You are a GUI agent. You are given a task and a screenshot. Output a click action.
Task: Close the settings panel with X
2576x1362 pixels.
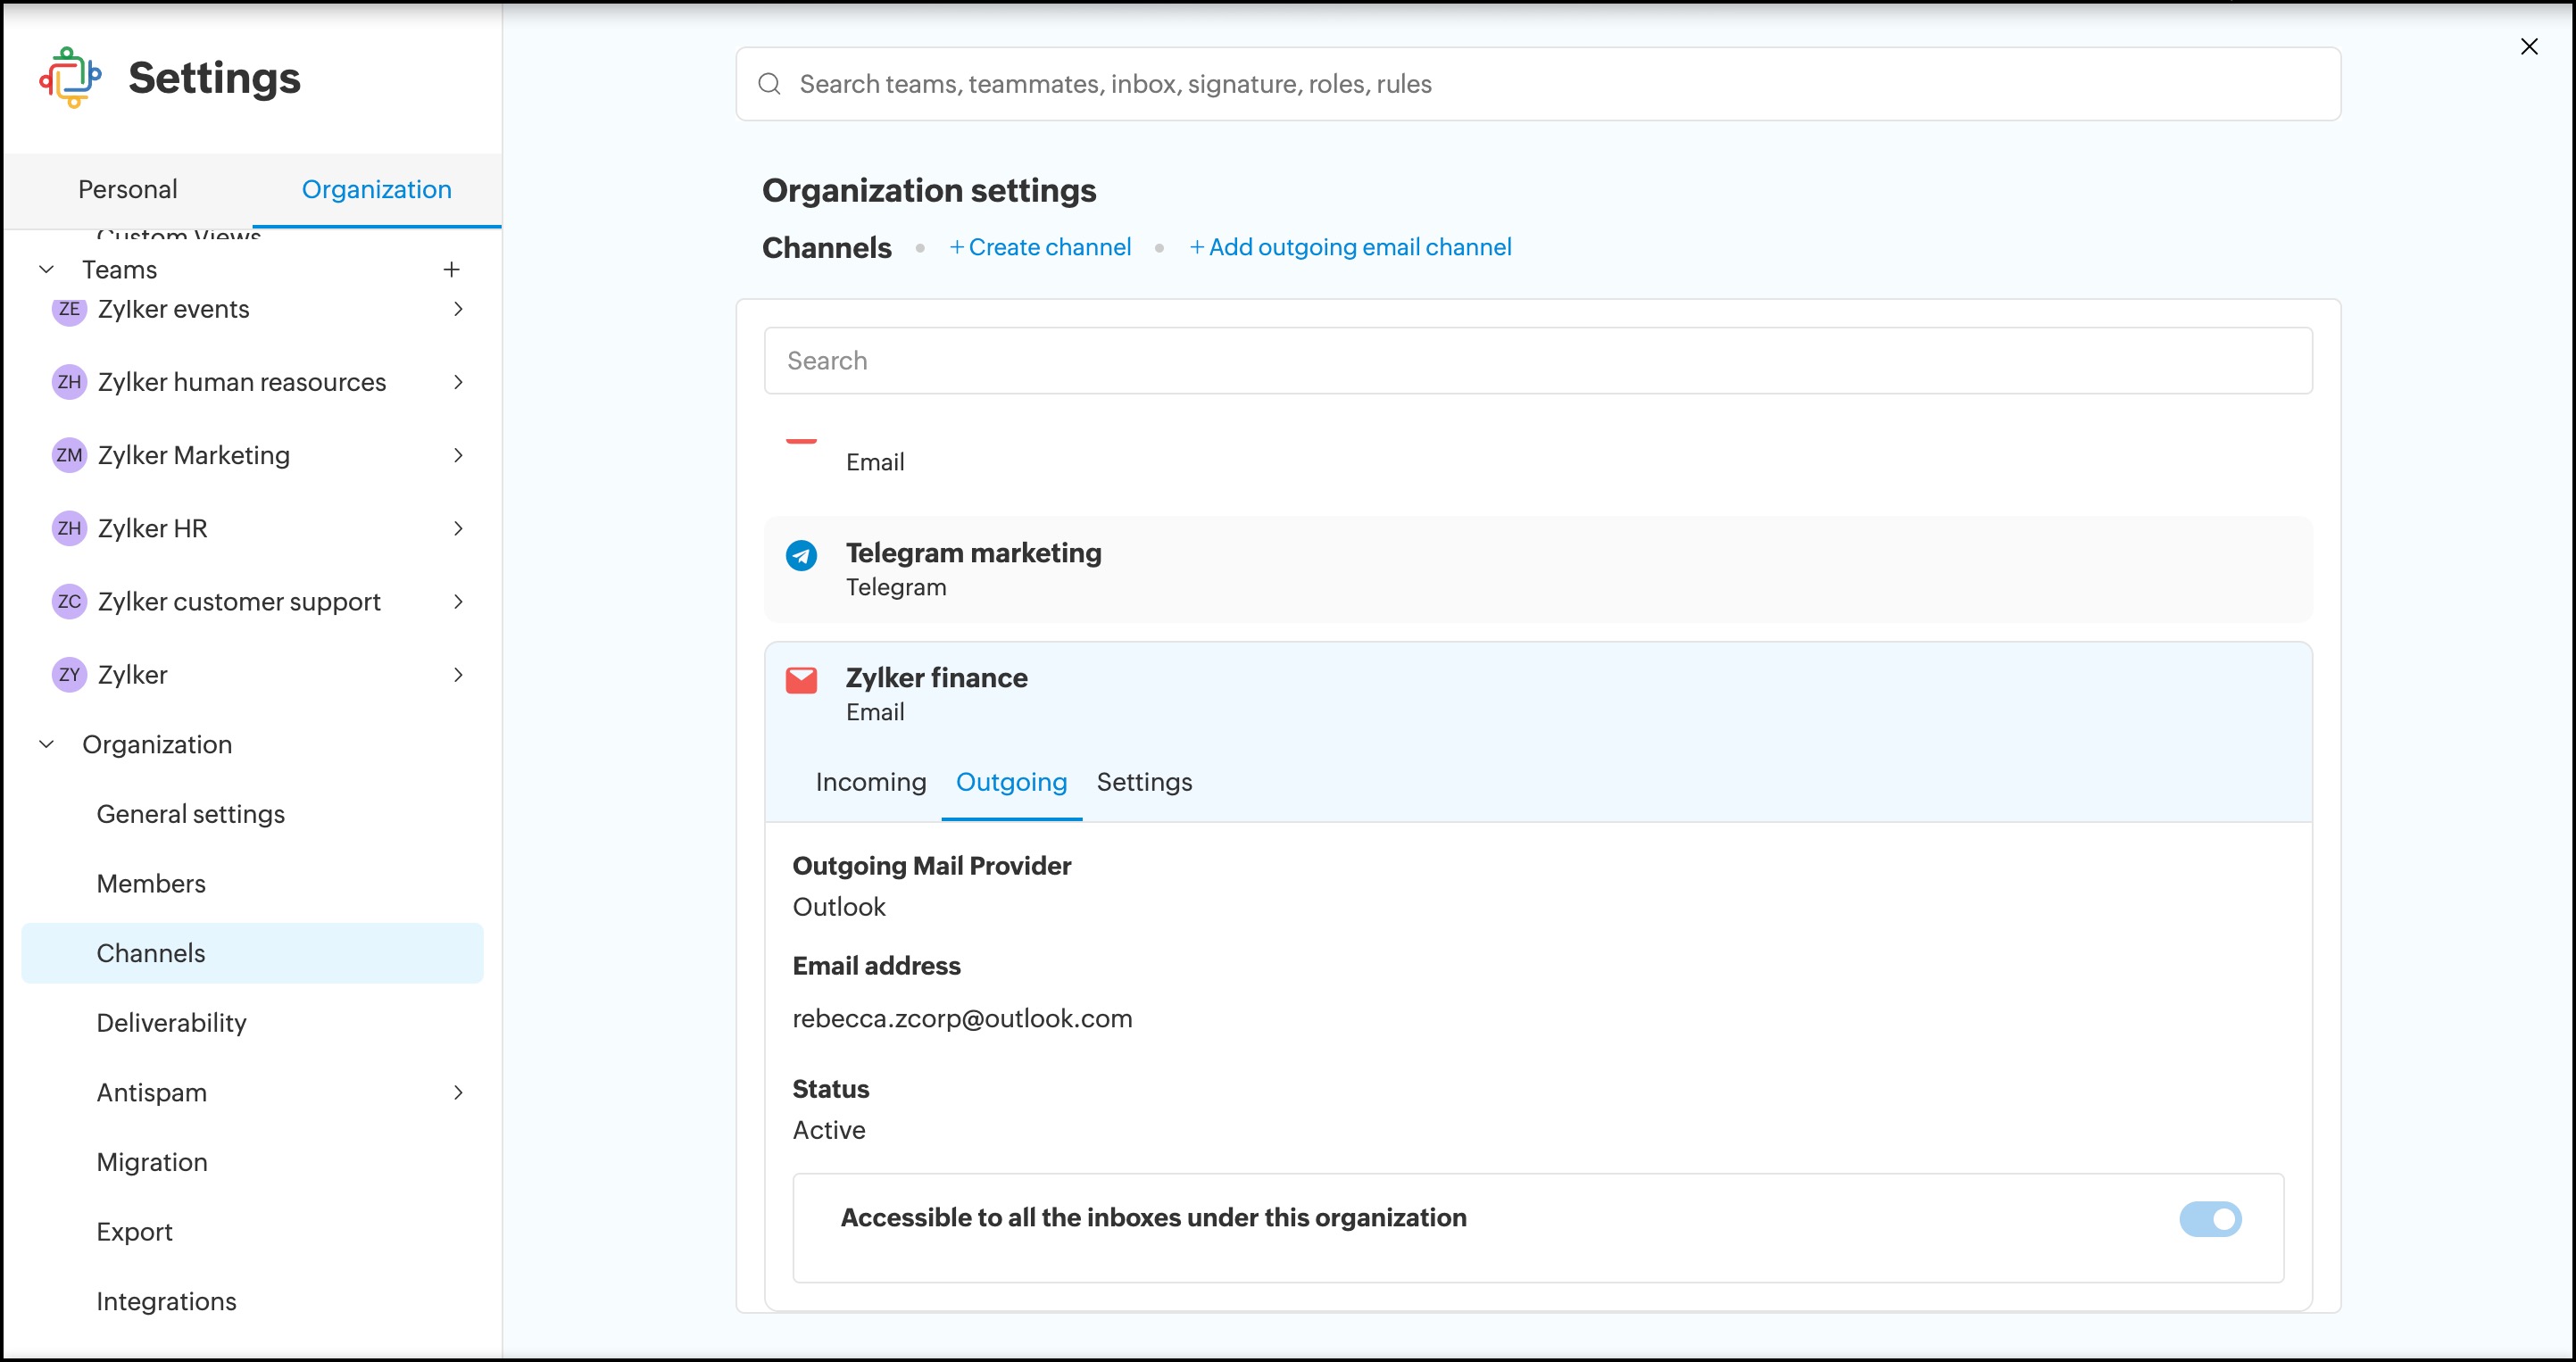pos(2528,47)
